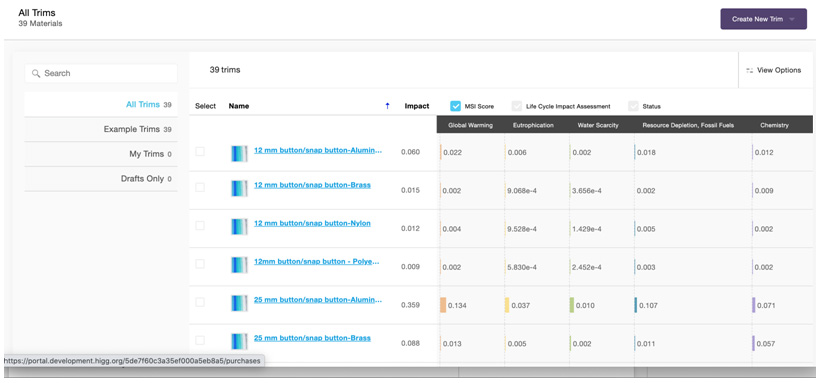The height and width of the screenshot is (383, 818).
Task: Click Global Warming value 0.022
Action: point(452,153)
